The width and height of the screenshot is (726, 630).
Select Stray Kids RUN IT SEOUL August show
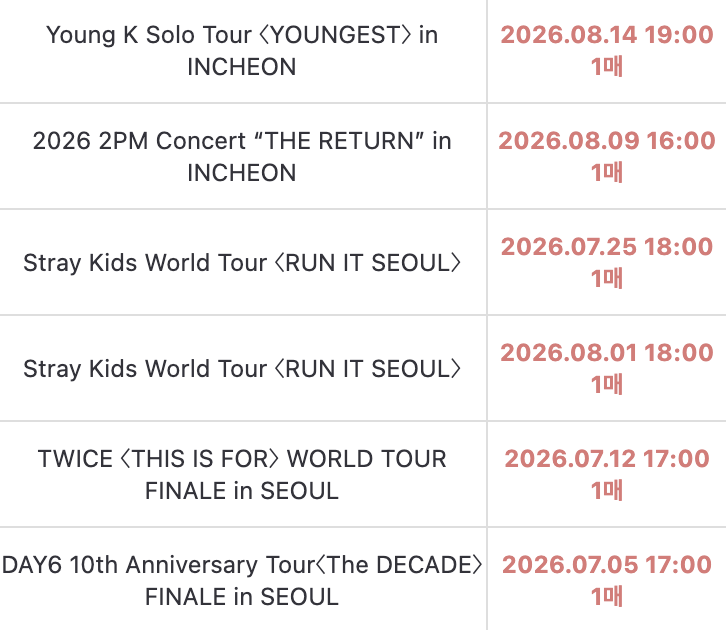point(242,368)
